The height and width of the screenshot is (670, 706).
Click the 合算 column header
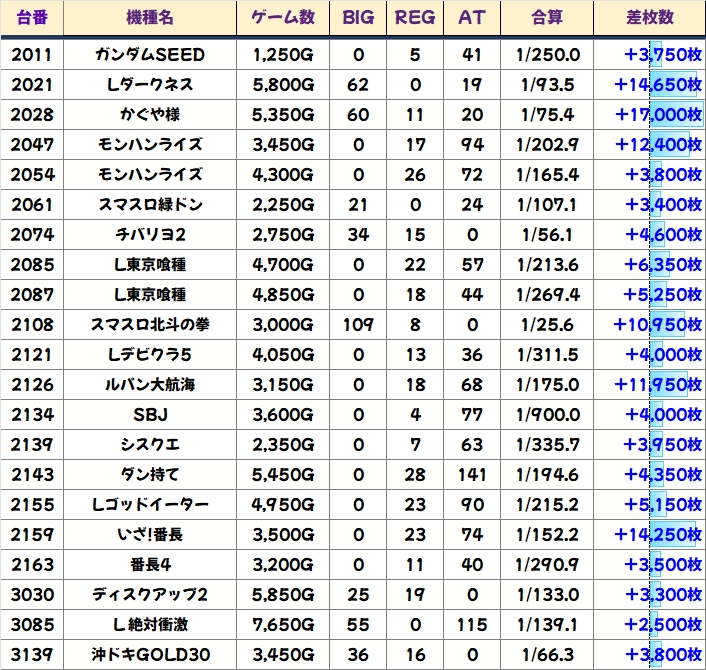point(547,18)
